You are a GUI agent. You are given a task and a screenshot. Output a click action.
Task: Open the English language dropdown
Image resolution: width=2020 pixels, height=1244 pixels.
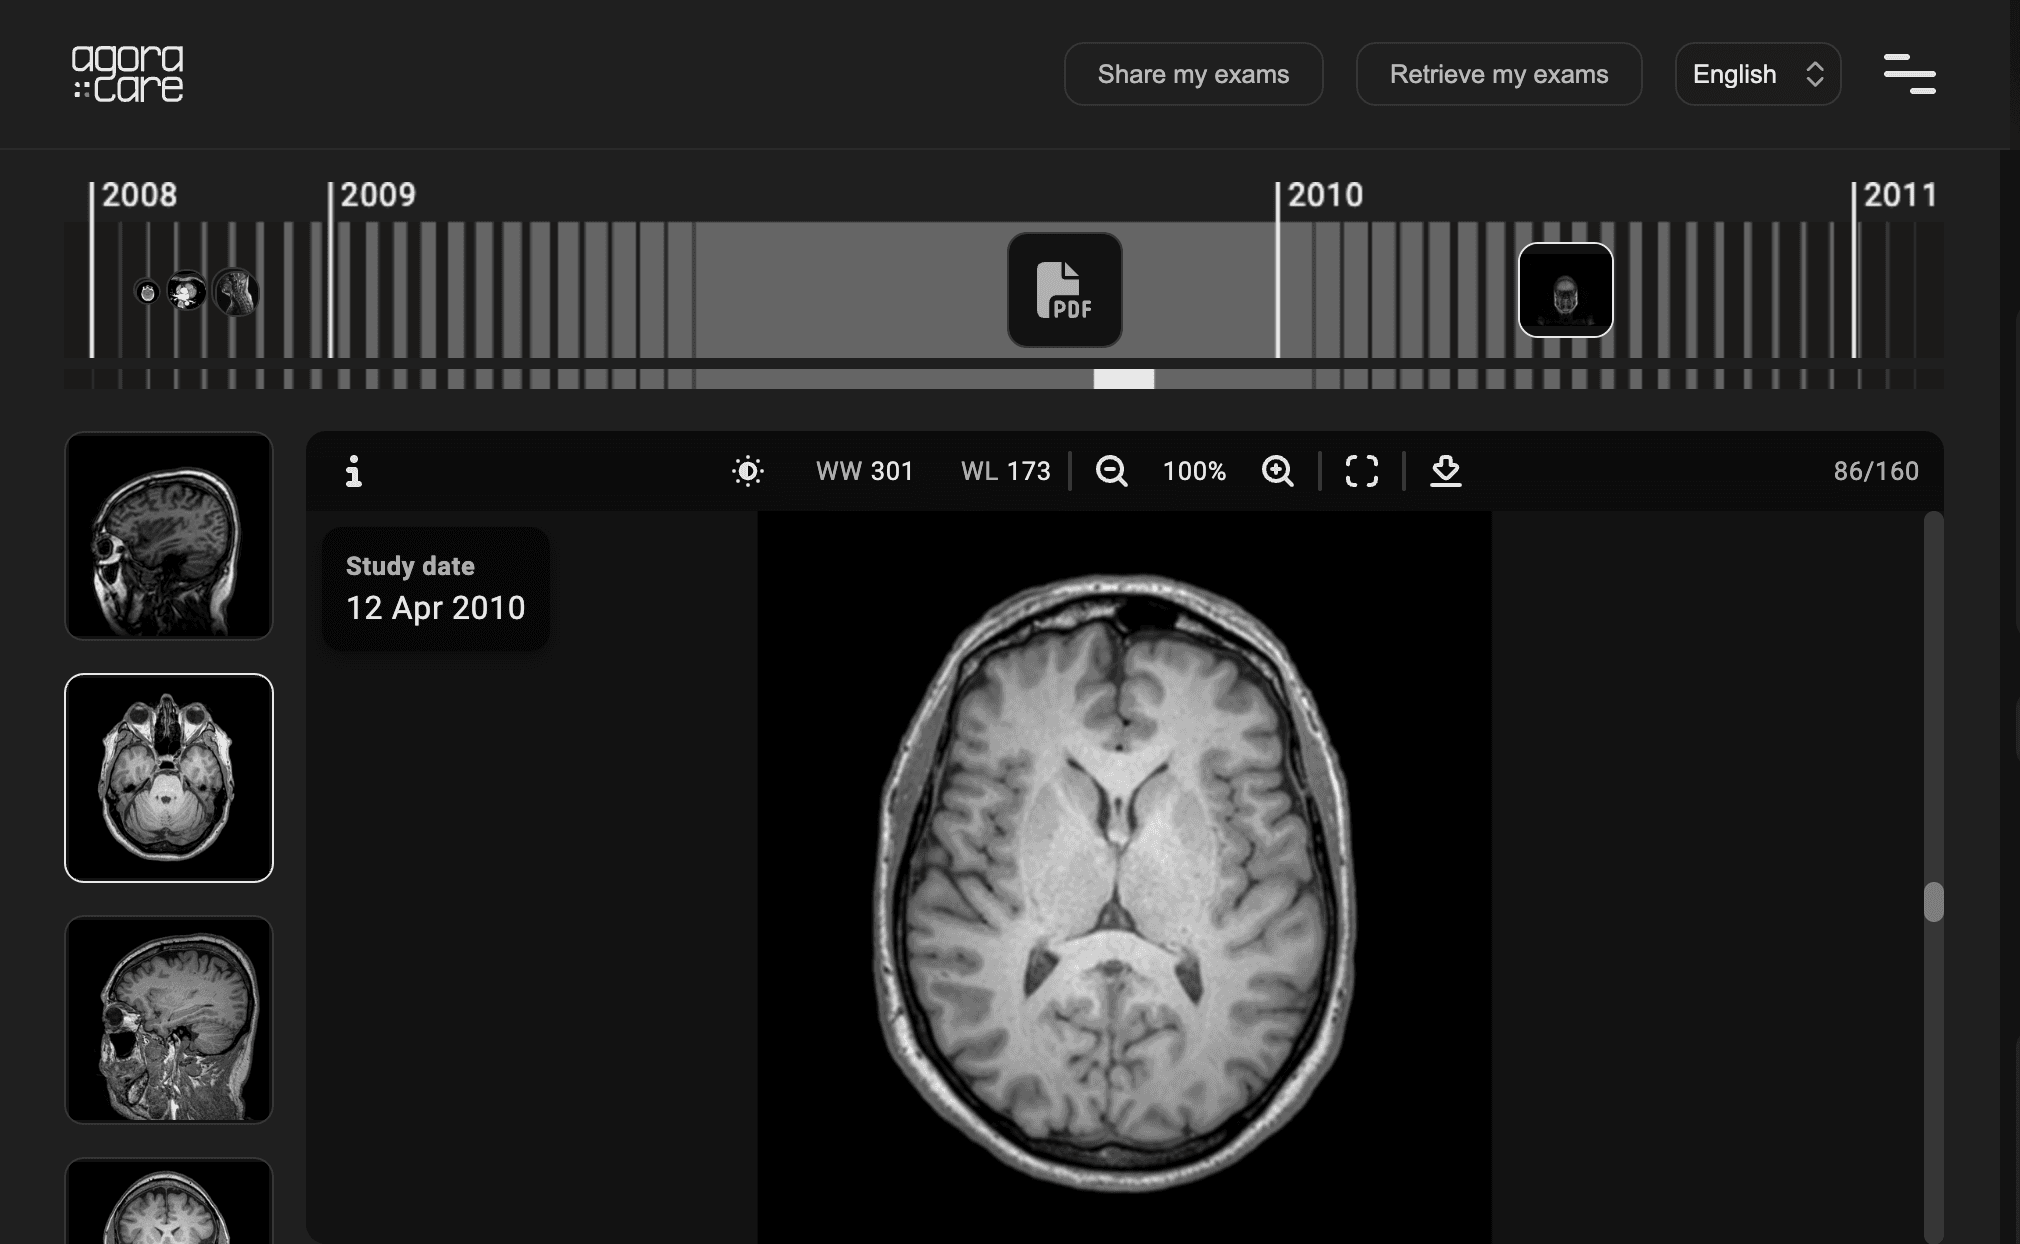tap(1757, 74)
